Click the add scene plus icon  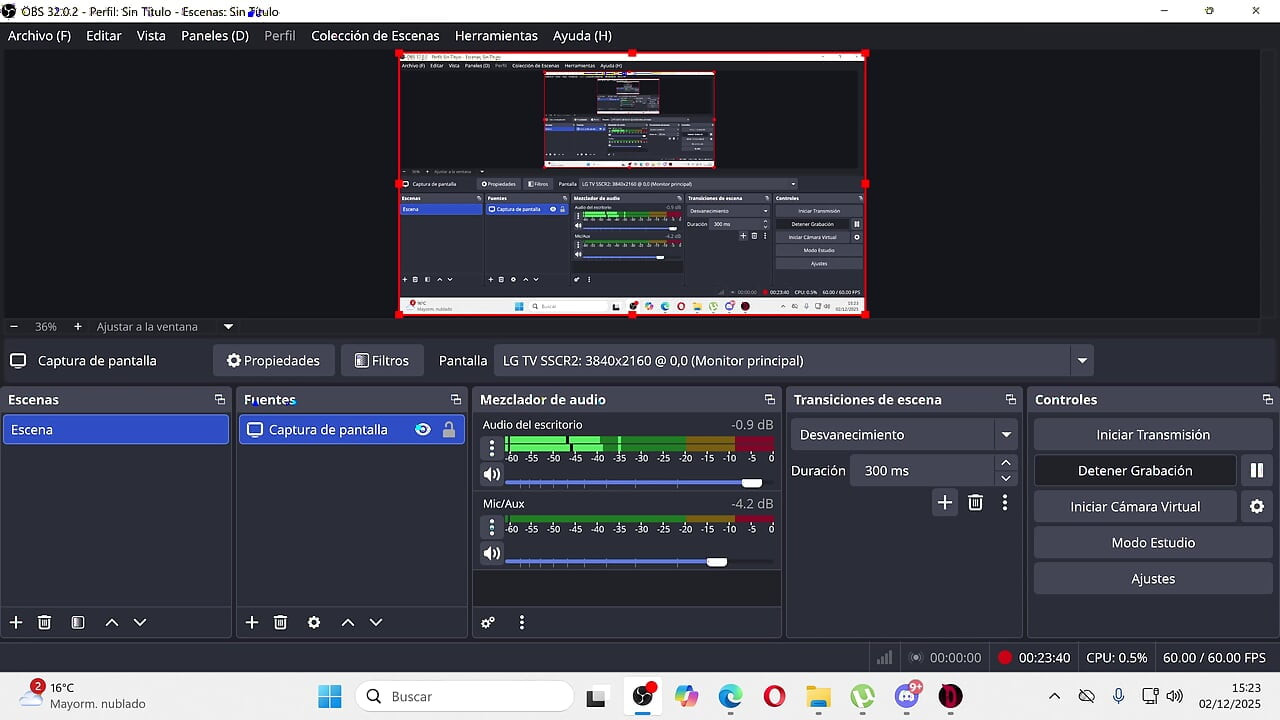(x=16, y=622)
